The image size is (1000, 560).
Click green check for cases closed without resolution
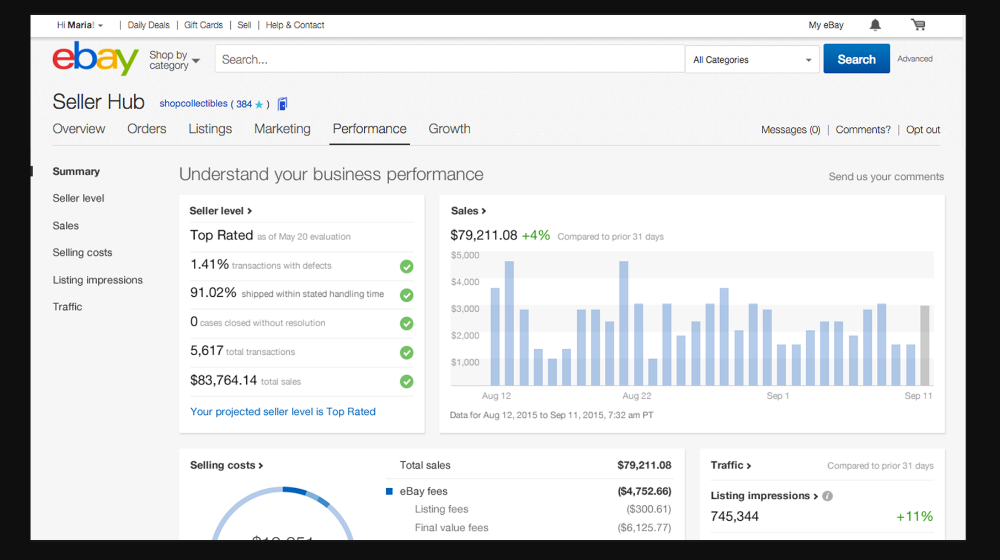[406, 323]
